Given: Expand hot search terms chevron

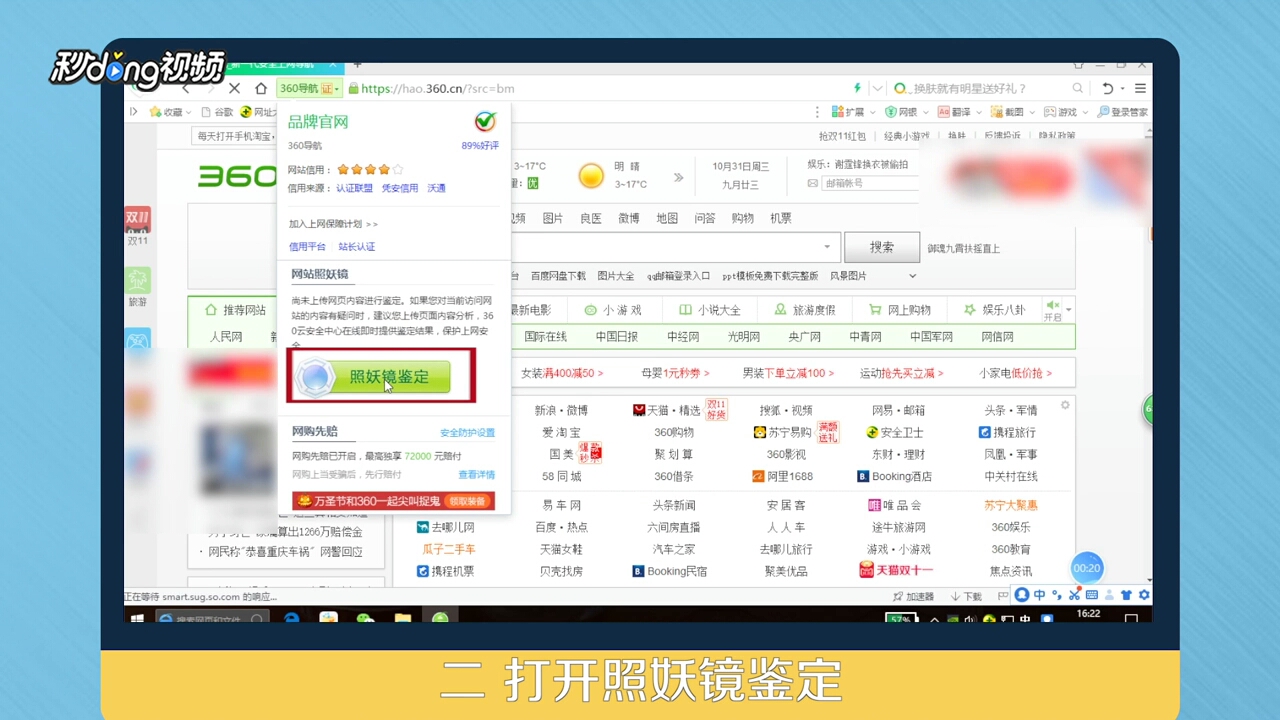Looking at the screenshot, I should point(912,276).
